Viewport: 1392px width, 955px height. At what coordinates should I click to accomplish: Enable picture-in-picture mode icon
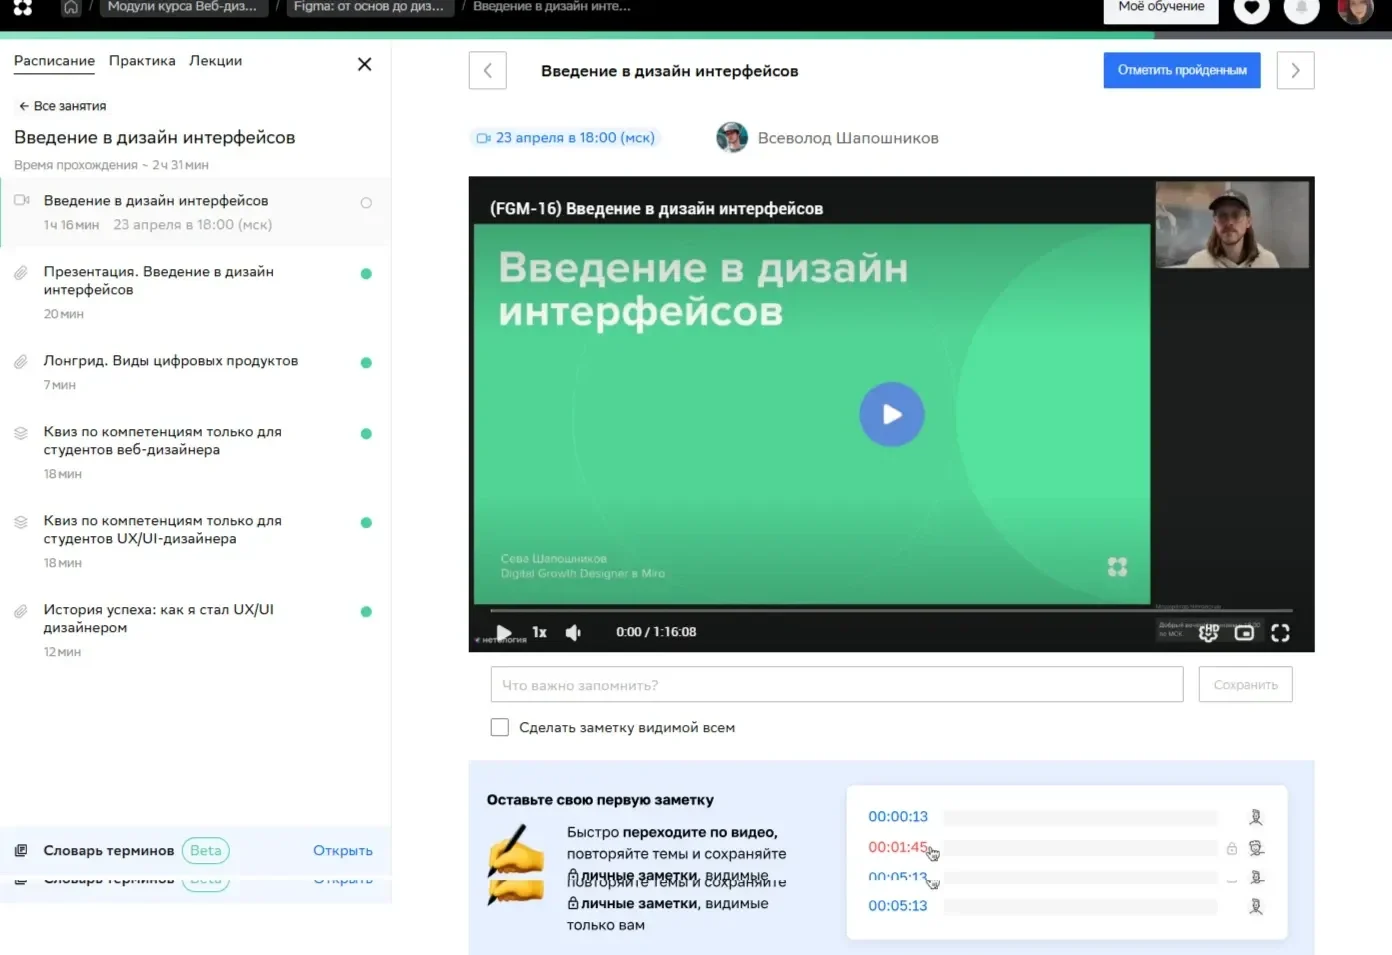(x=1244, y=633)
